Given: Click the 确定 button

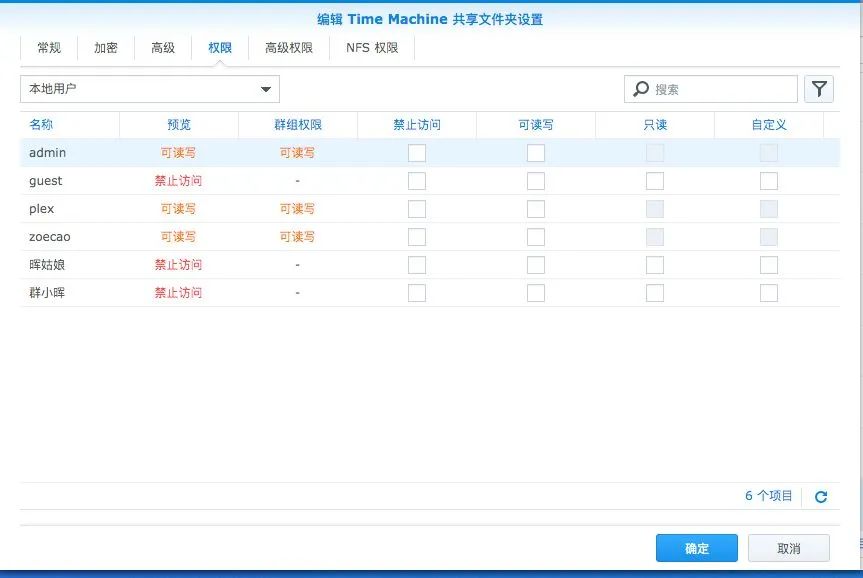Looking at the screenshot, I should [697, 548].
